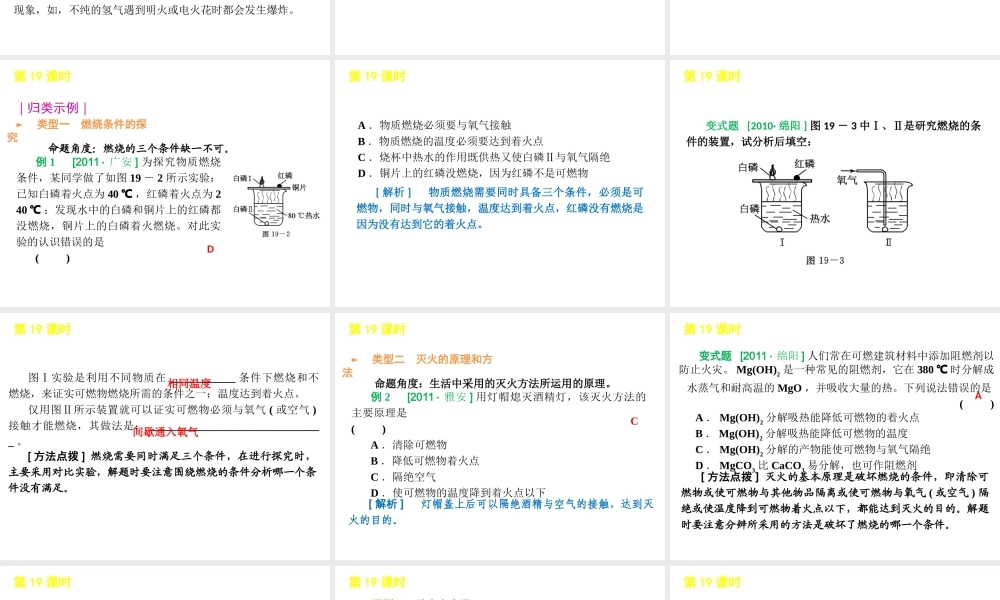Select the slide about Mg(OH)₂ 阻燃剂
The image size is (1000, 600).
coord(835,437)
